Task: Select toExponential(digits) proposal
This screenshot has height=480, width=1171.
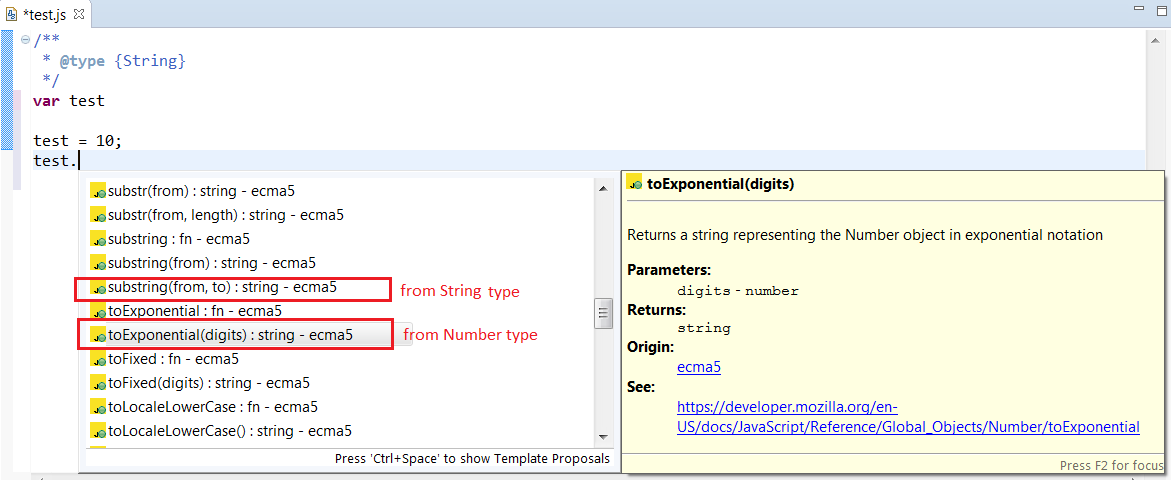Action: (x=229, y=335)
